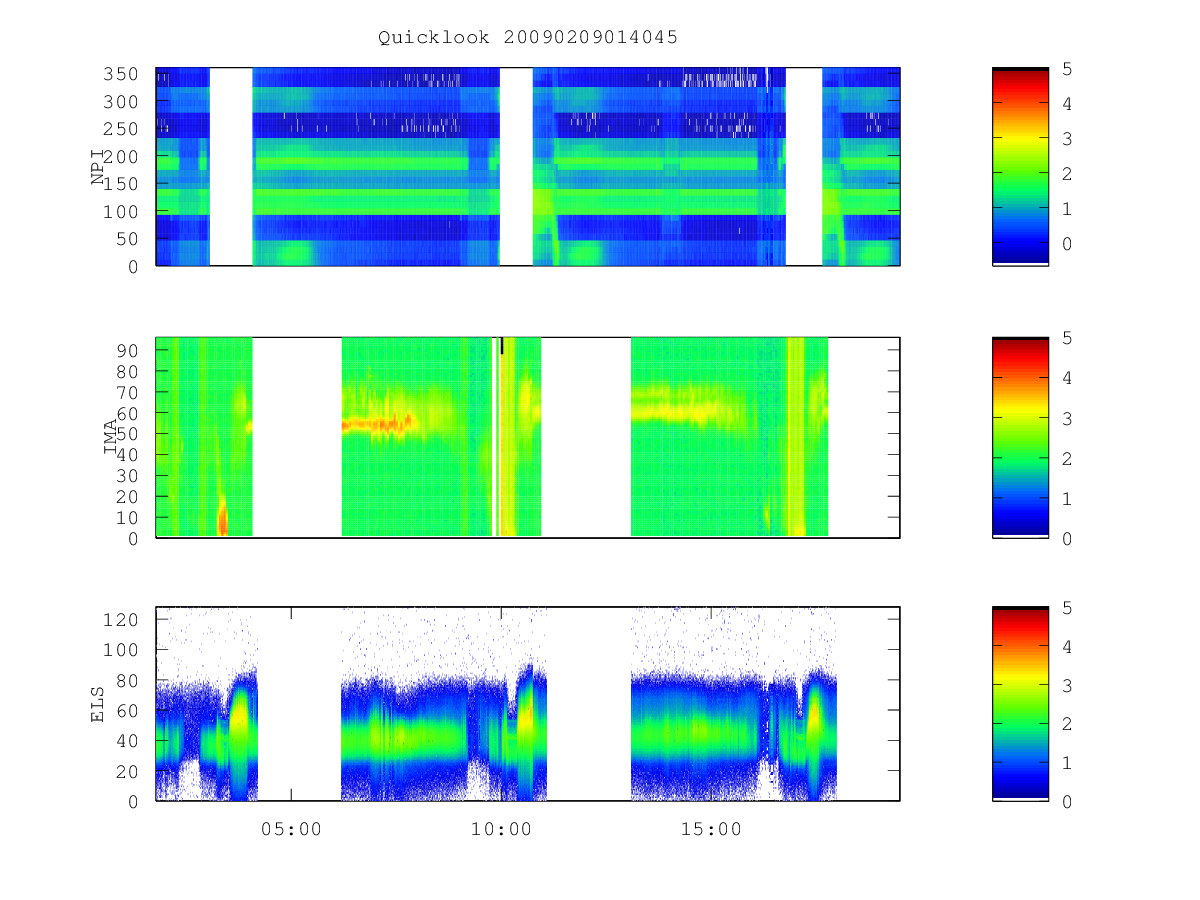This screenshot has height=900, width=1200.
Task: Click the 100 tick on ELS axis
Action: 122,650
